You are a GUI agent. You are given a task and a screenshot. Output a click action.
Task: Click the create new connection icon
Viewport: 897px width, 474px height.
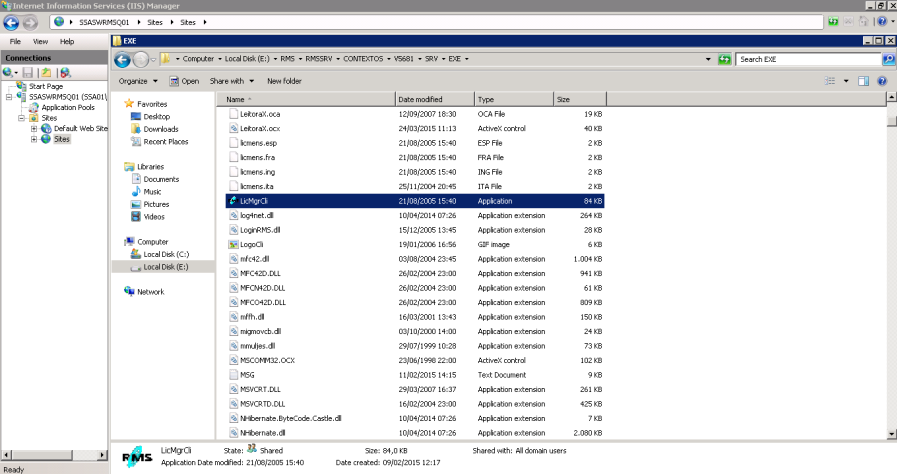(7, 73)
